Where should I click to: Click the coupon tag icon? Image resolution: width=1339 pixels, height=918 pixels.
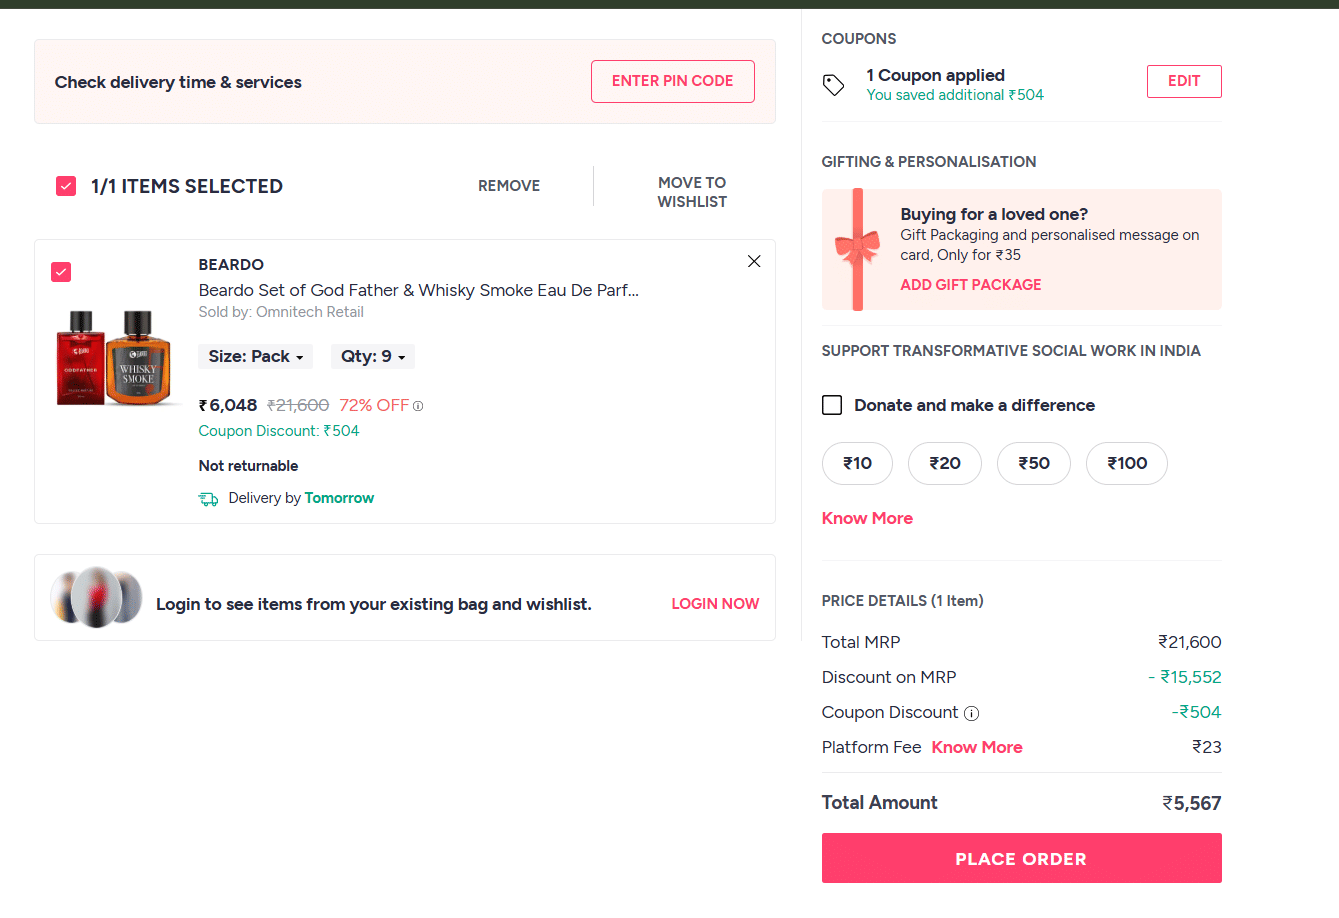(833, 85)
